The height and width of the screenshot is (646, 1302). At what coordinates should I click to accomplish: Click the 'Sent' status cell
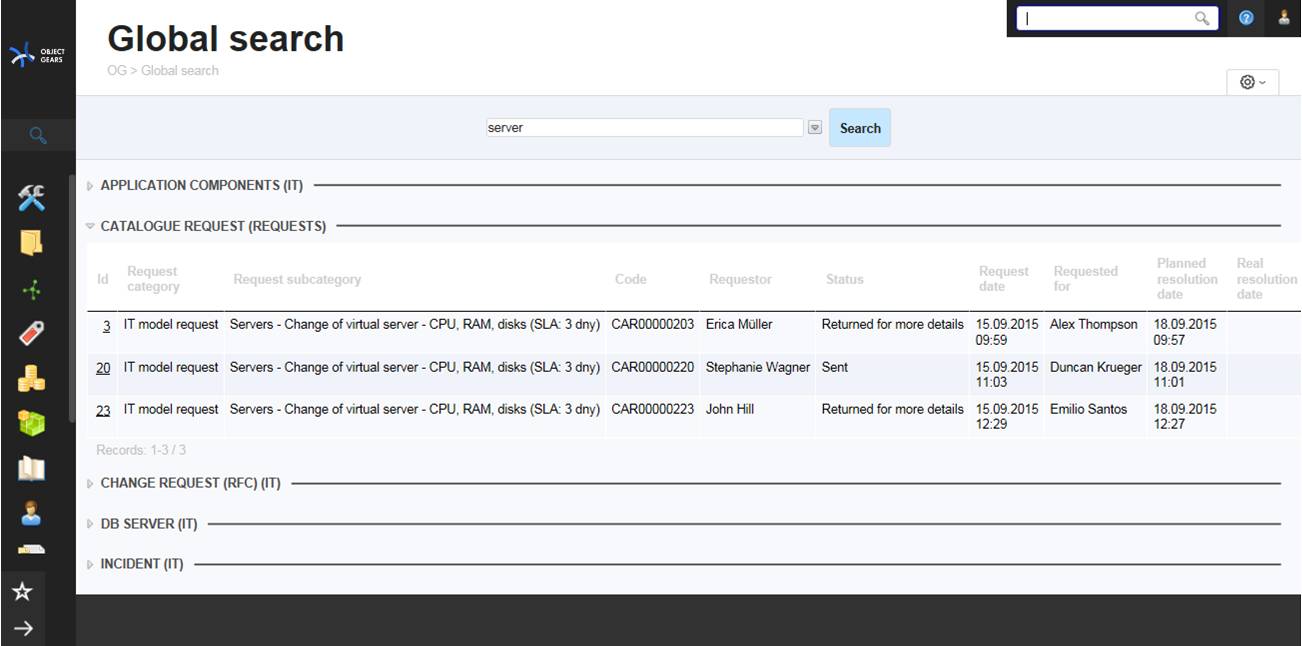click(x=835, y=368)
